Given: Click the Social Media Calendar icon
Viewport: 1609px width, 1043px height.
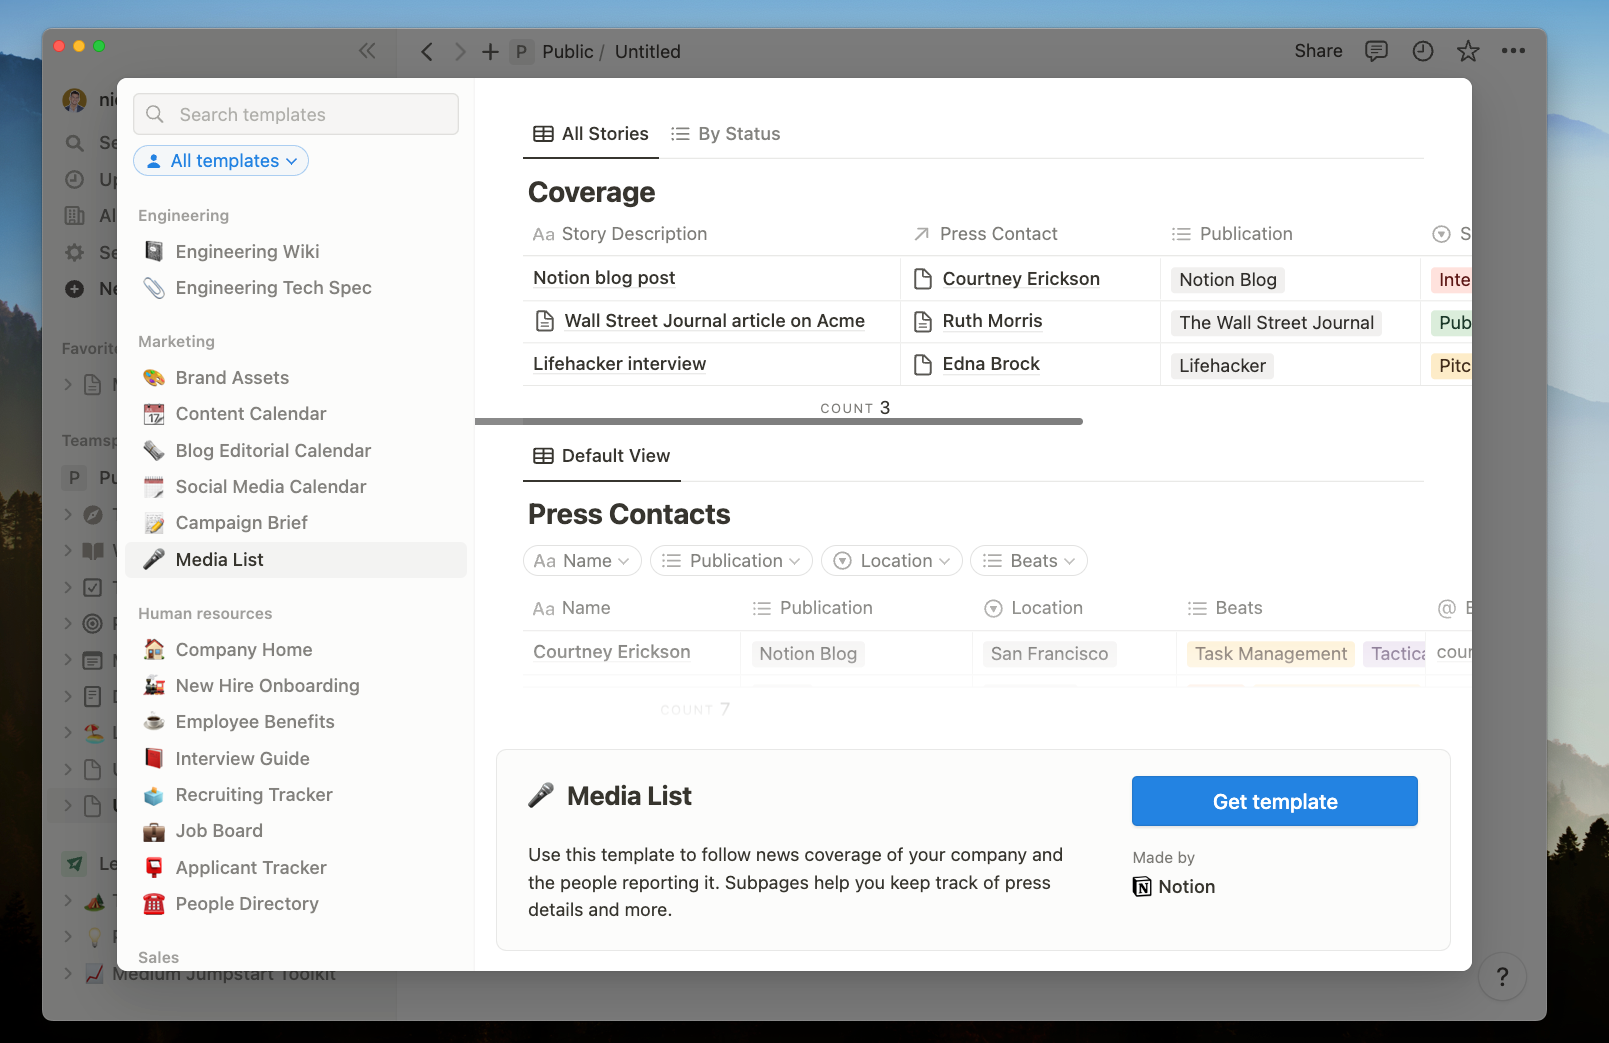Looking at the screenshot, I should tap(154, 487).
